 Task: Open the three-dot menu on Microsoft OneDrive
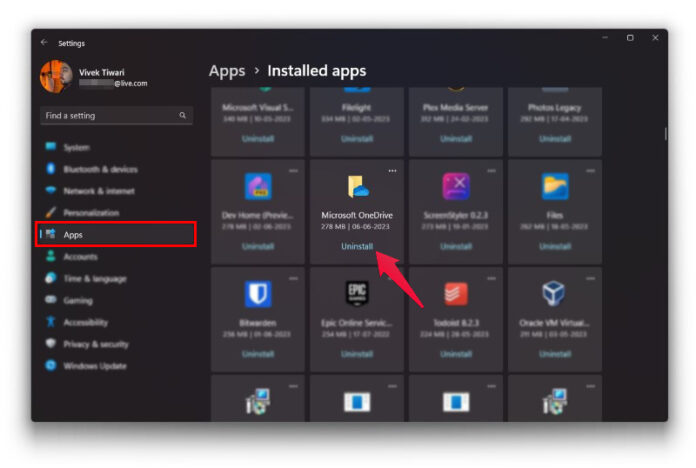pos(392,171)
